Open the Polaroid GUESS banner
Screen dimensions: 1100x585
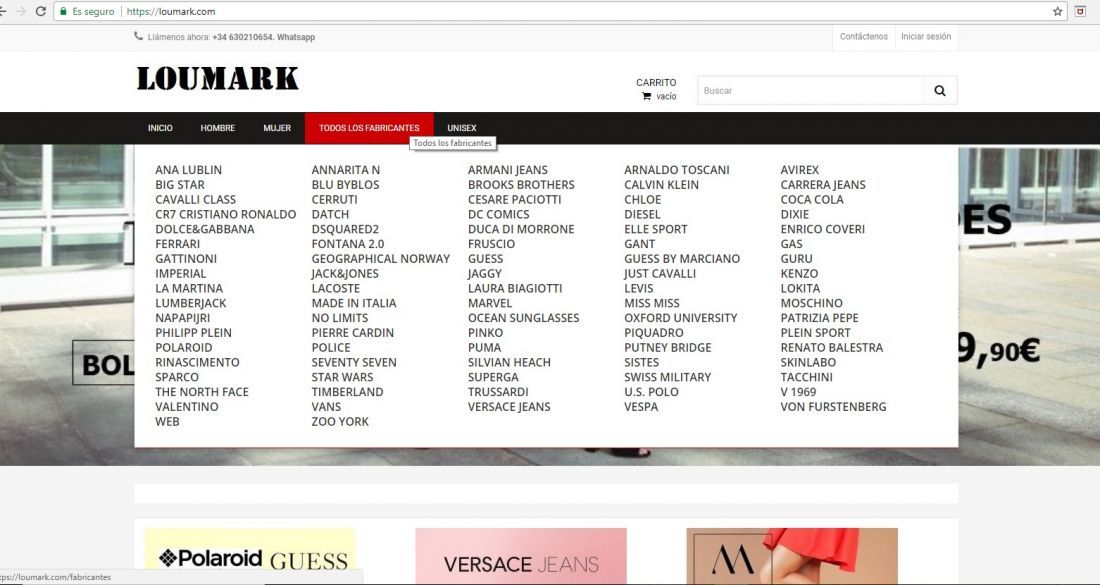tap(250, 556)
